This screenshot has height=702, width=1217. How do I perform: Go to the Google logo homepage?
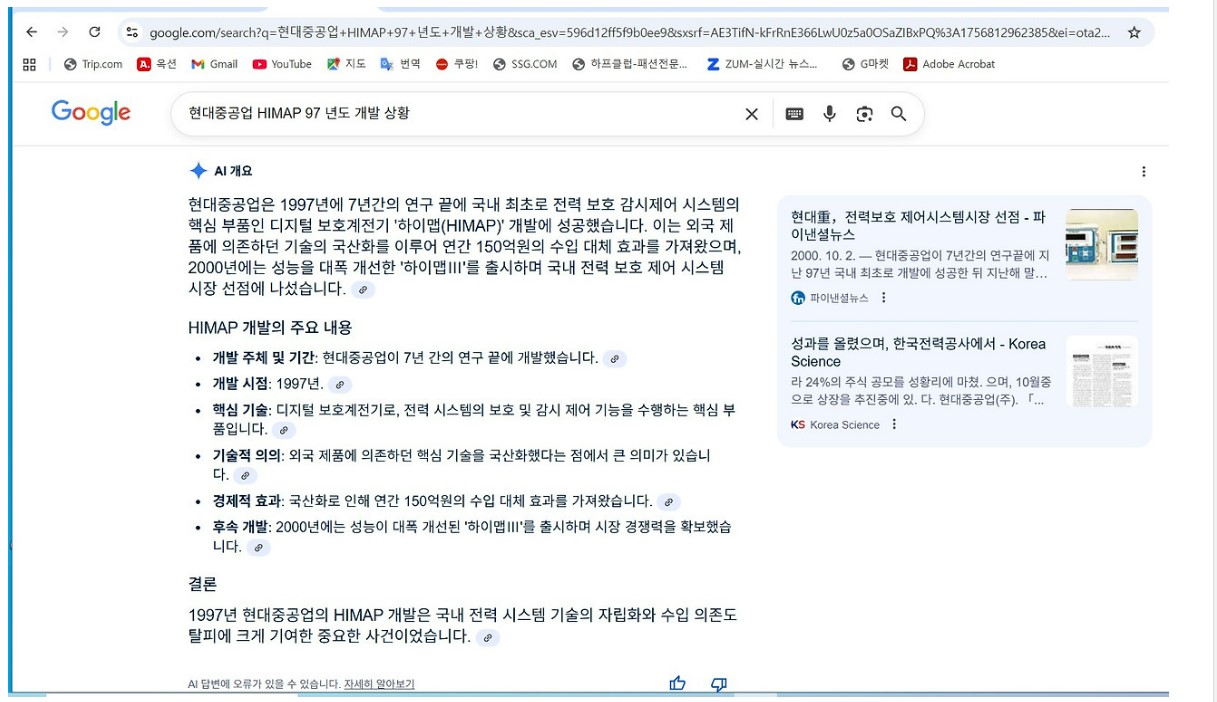[x=91, y=113]
